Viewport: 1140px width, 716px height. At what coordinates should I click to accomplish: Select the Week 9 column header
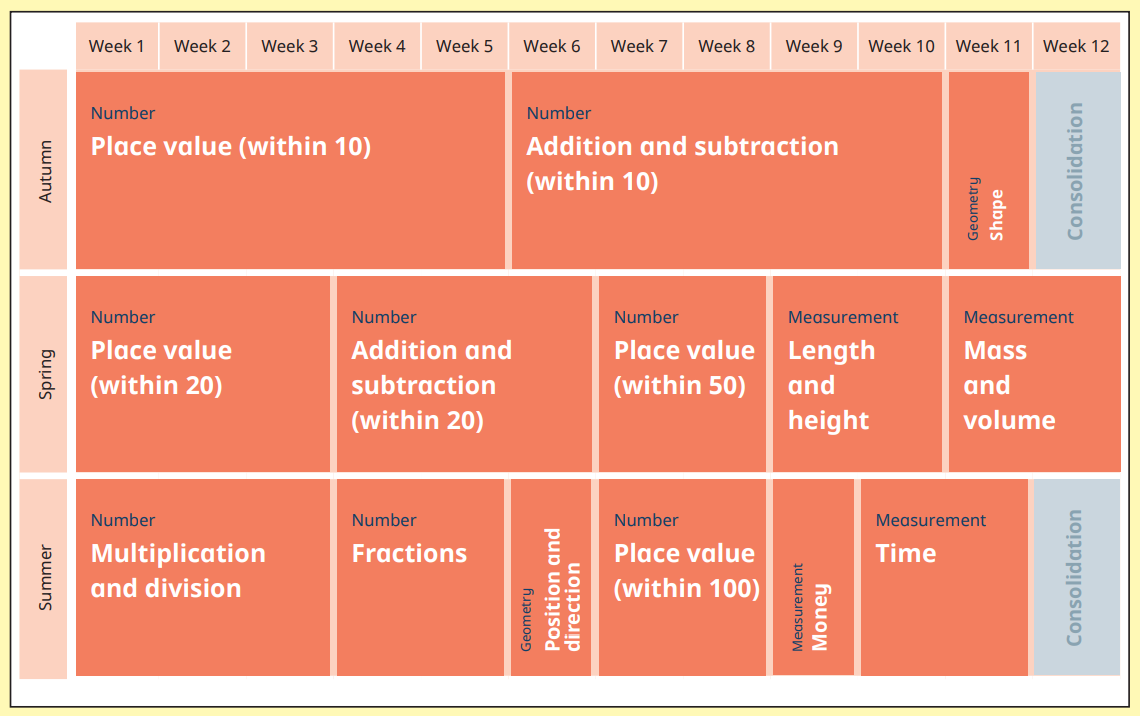tap(814, 46)
